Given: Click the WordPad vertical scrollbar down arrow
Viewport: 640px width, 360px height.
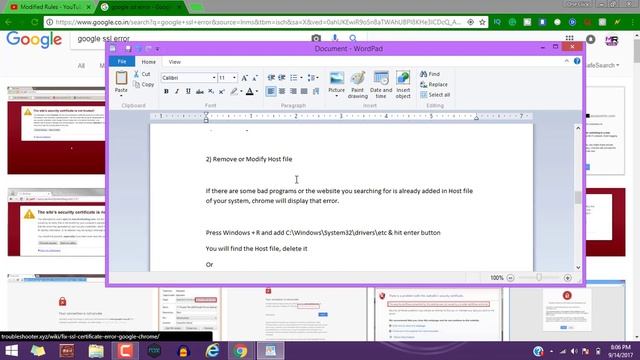Looking at the screenshot, I should [578, 267].
